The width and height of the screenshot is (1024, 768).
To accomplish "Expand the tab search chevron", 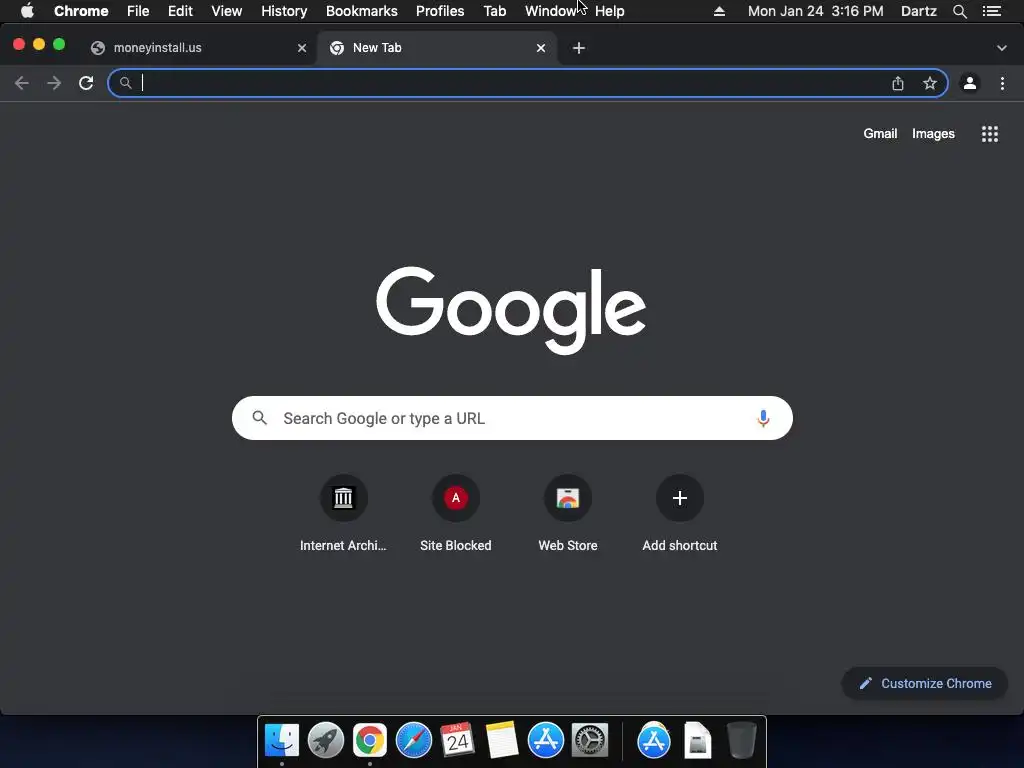I will pos(1002,48).
